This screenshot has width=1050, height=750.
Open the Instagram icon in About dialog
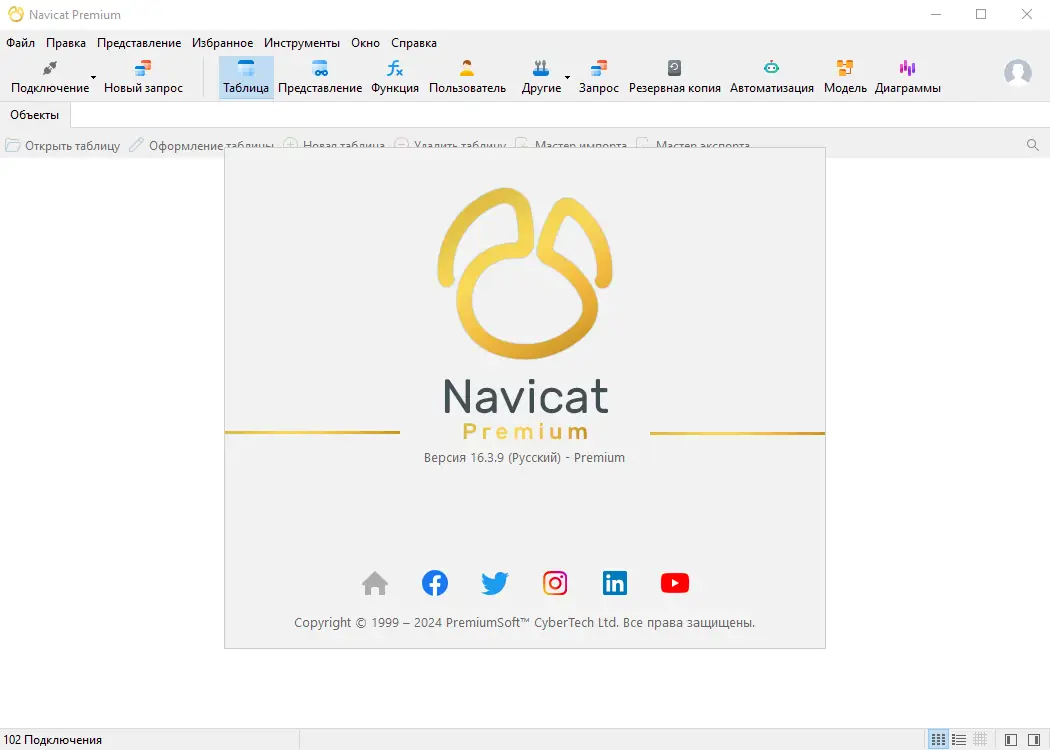point(555,583)
